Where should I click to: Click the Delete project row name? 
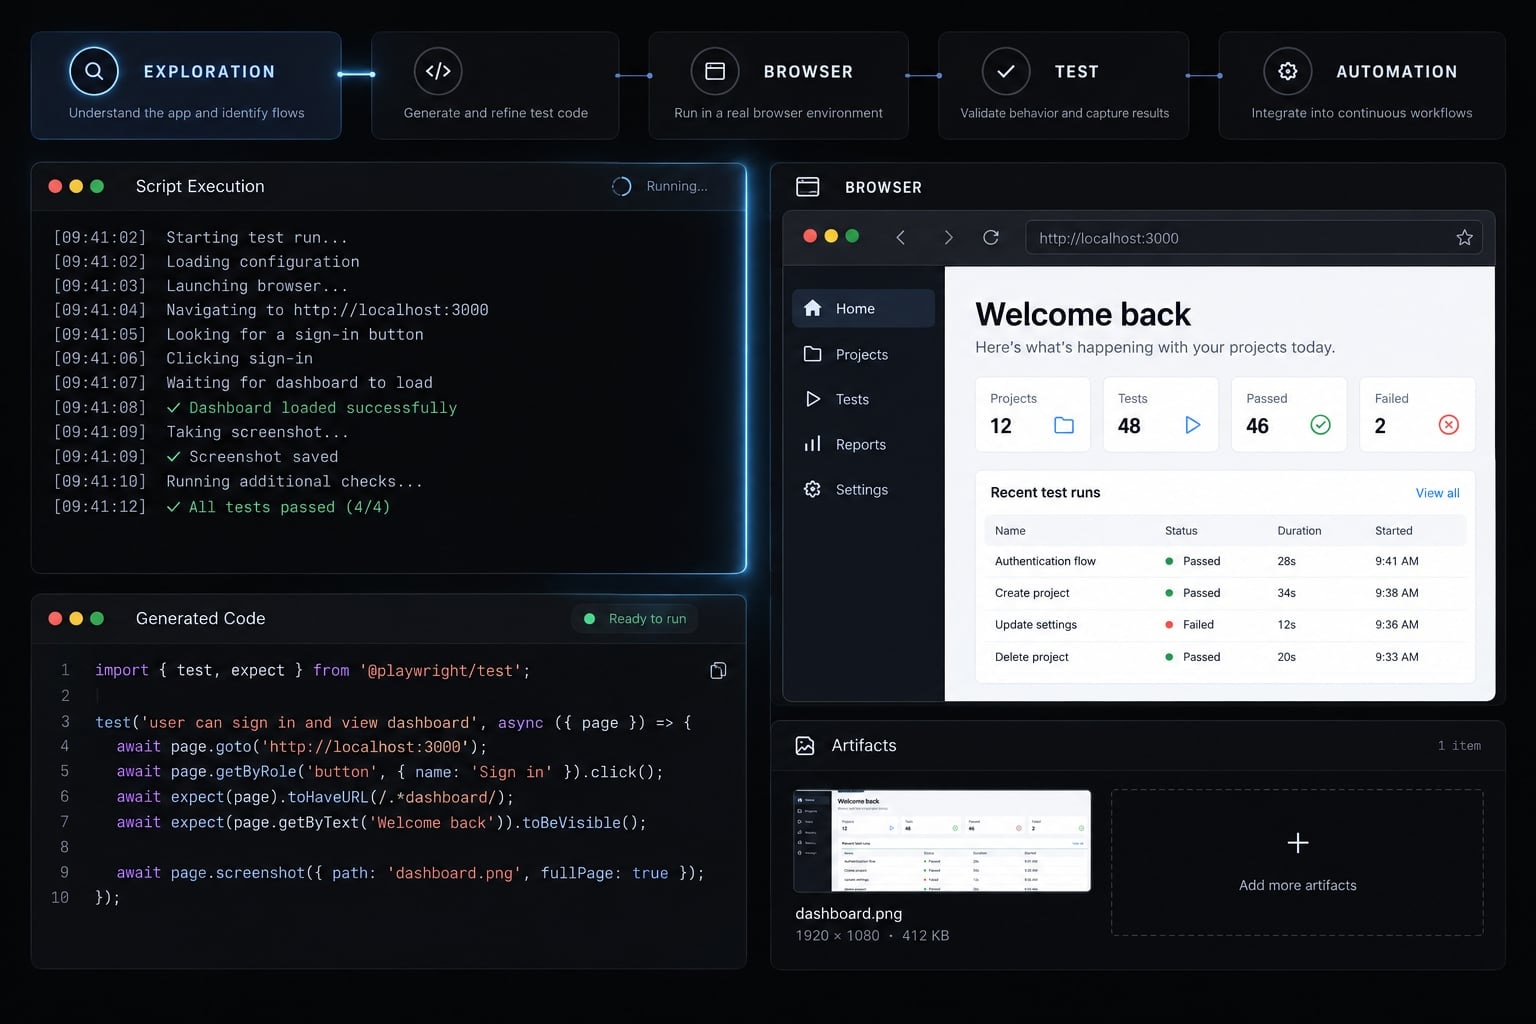(1031, 657)
